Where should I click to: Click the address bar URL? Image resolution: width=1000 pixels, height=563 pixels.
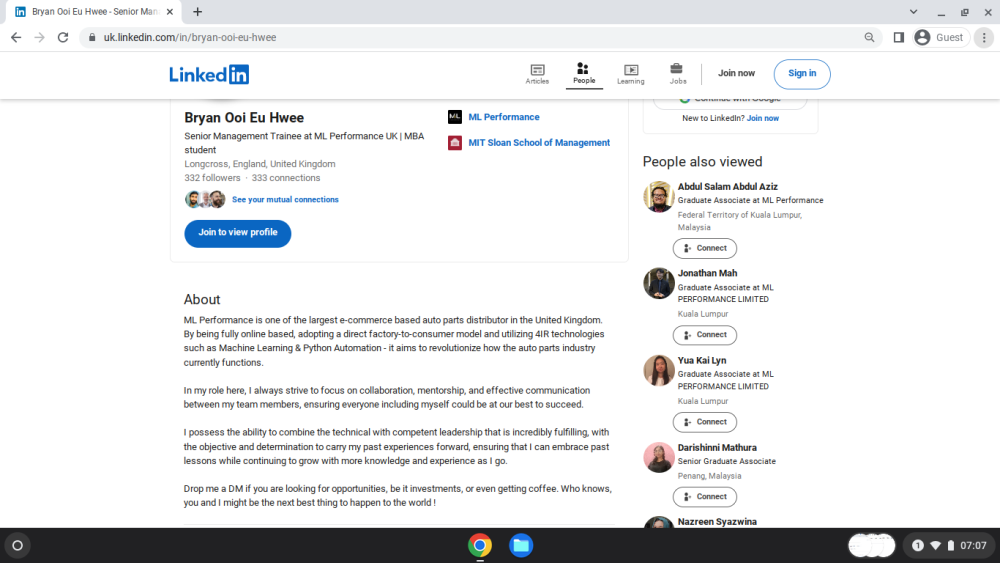[190, 38]
